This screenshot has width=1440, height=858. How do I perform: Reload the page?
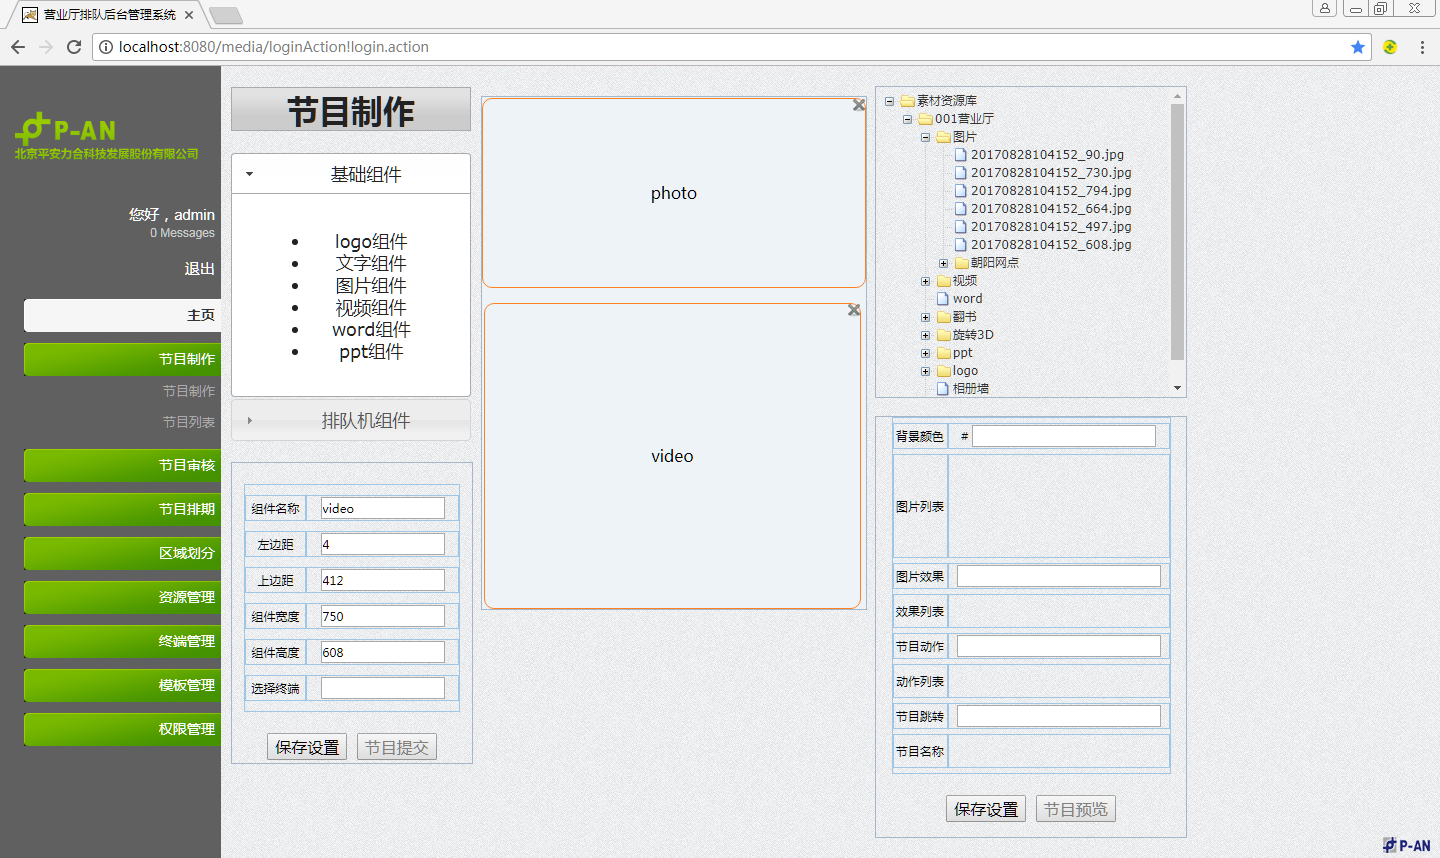[74, 47]
